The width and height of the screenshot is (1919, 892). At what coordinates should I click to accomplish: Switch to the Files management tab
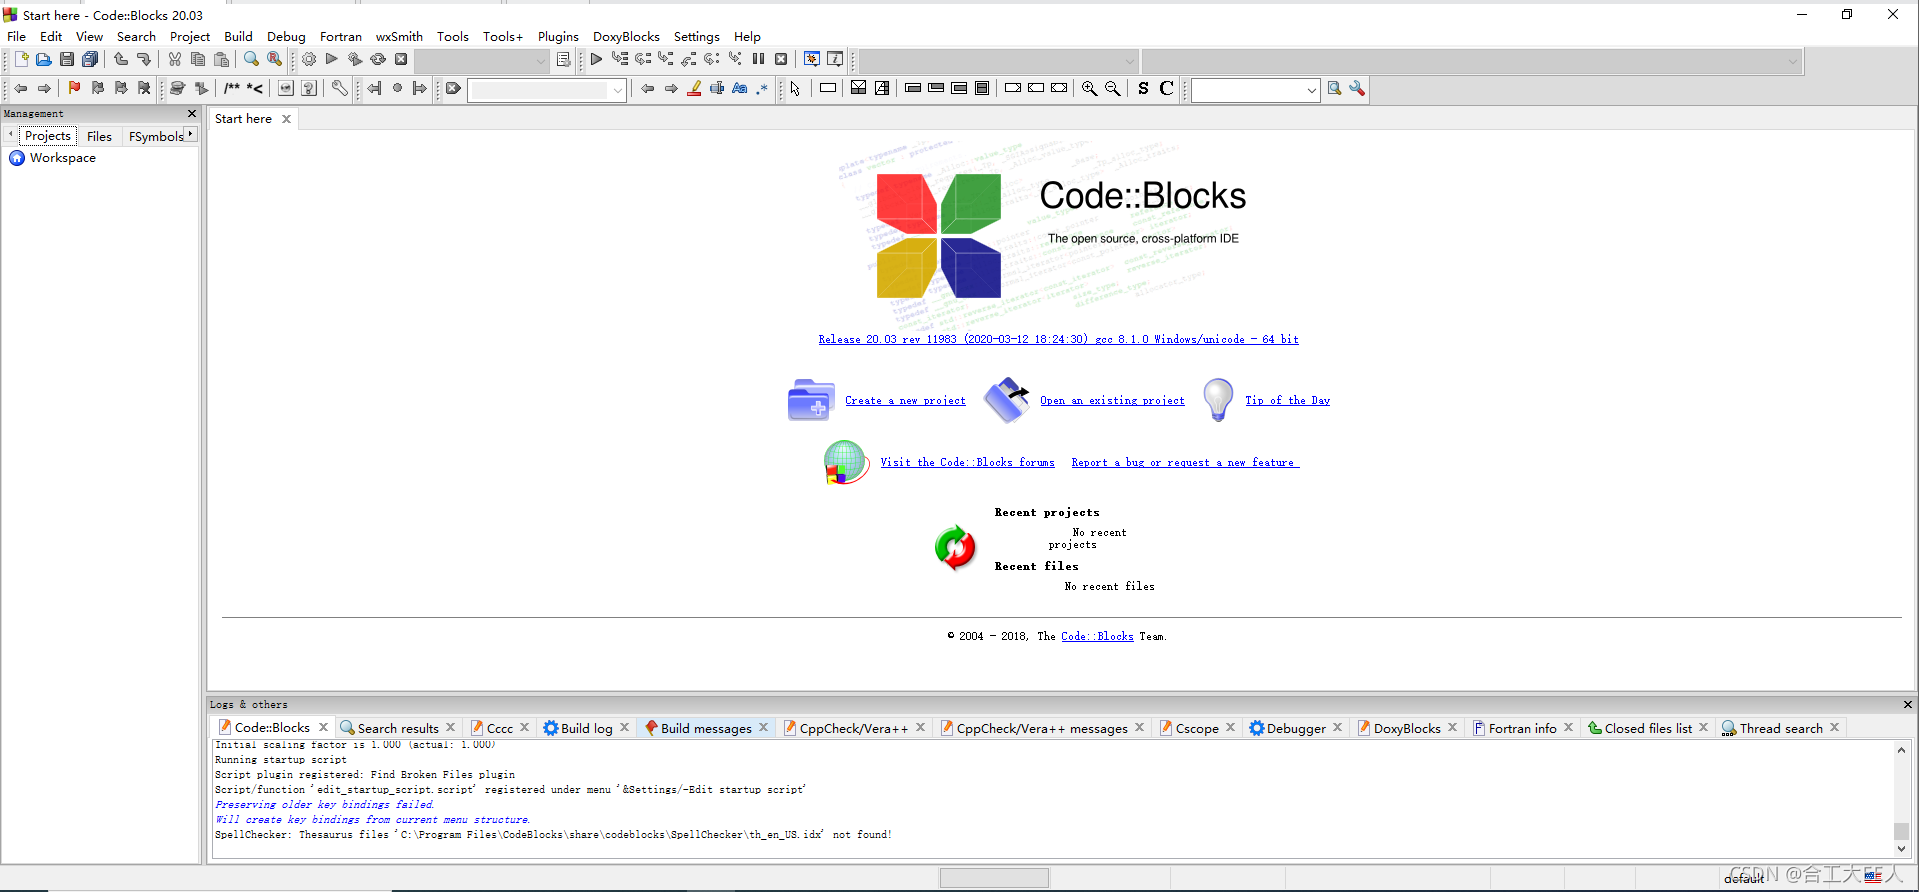click(x=99, y=136)
